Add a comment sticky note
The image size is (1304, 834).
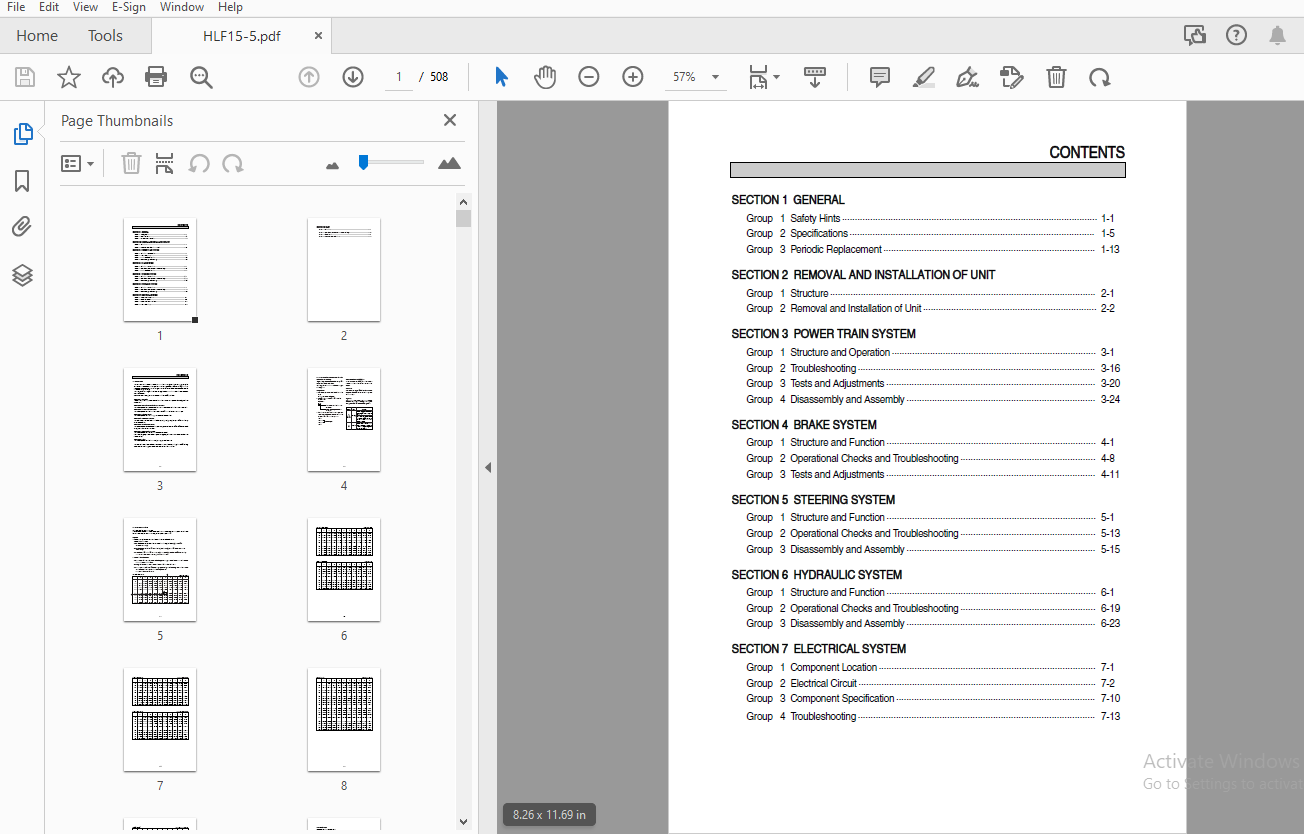tap(880, 77)
